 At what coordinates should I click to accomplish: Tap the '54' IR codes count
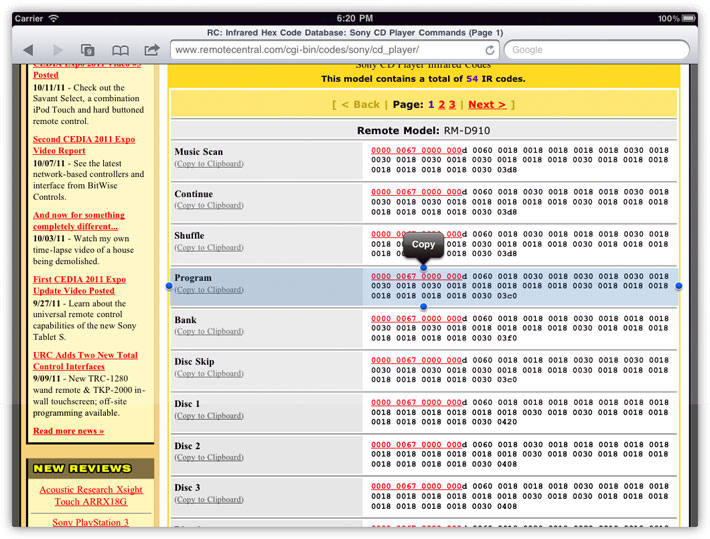click(472, 79)
